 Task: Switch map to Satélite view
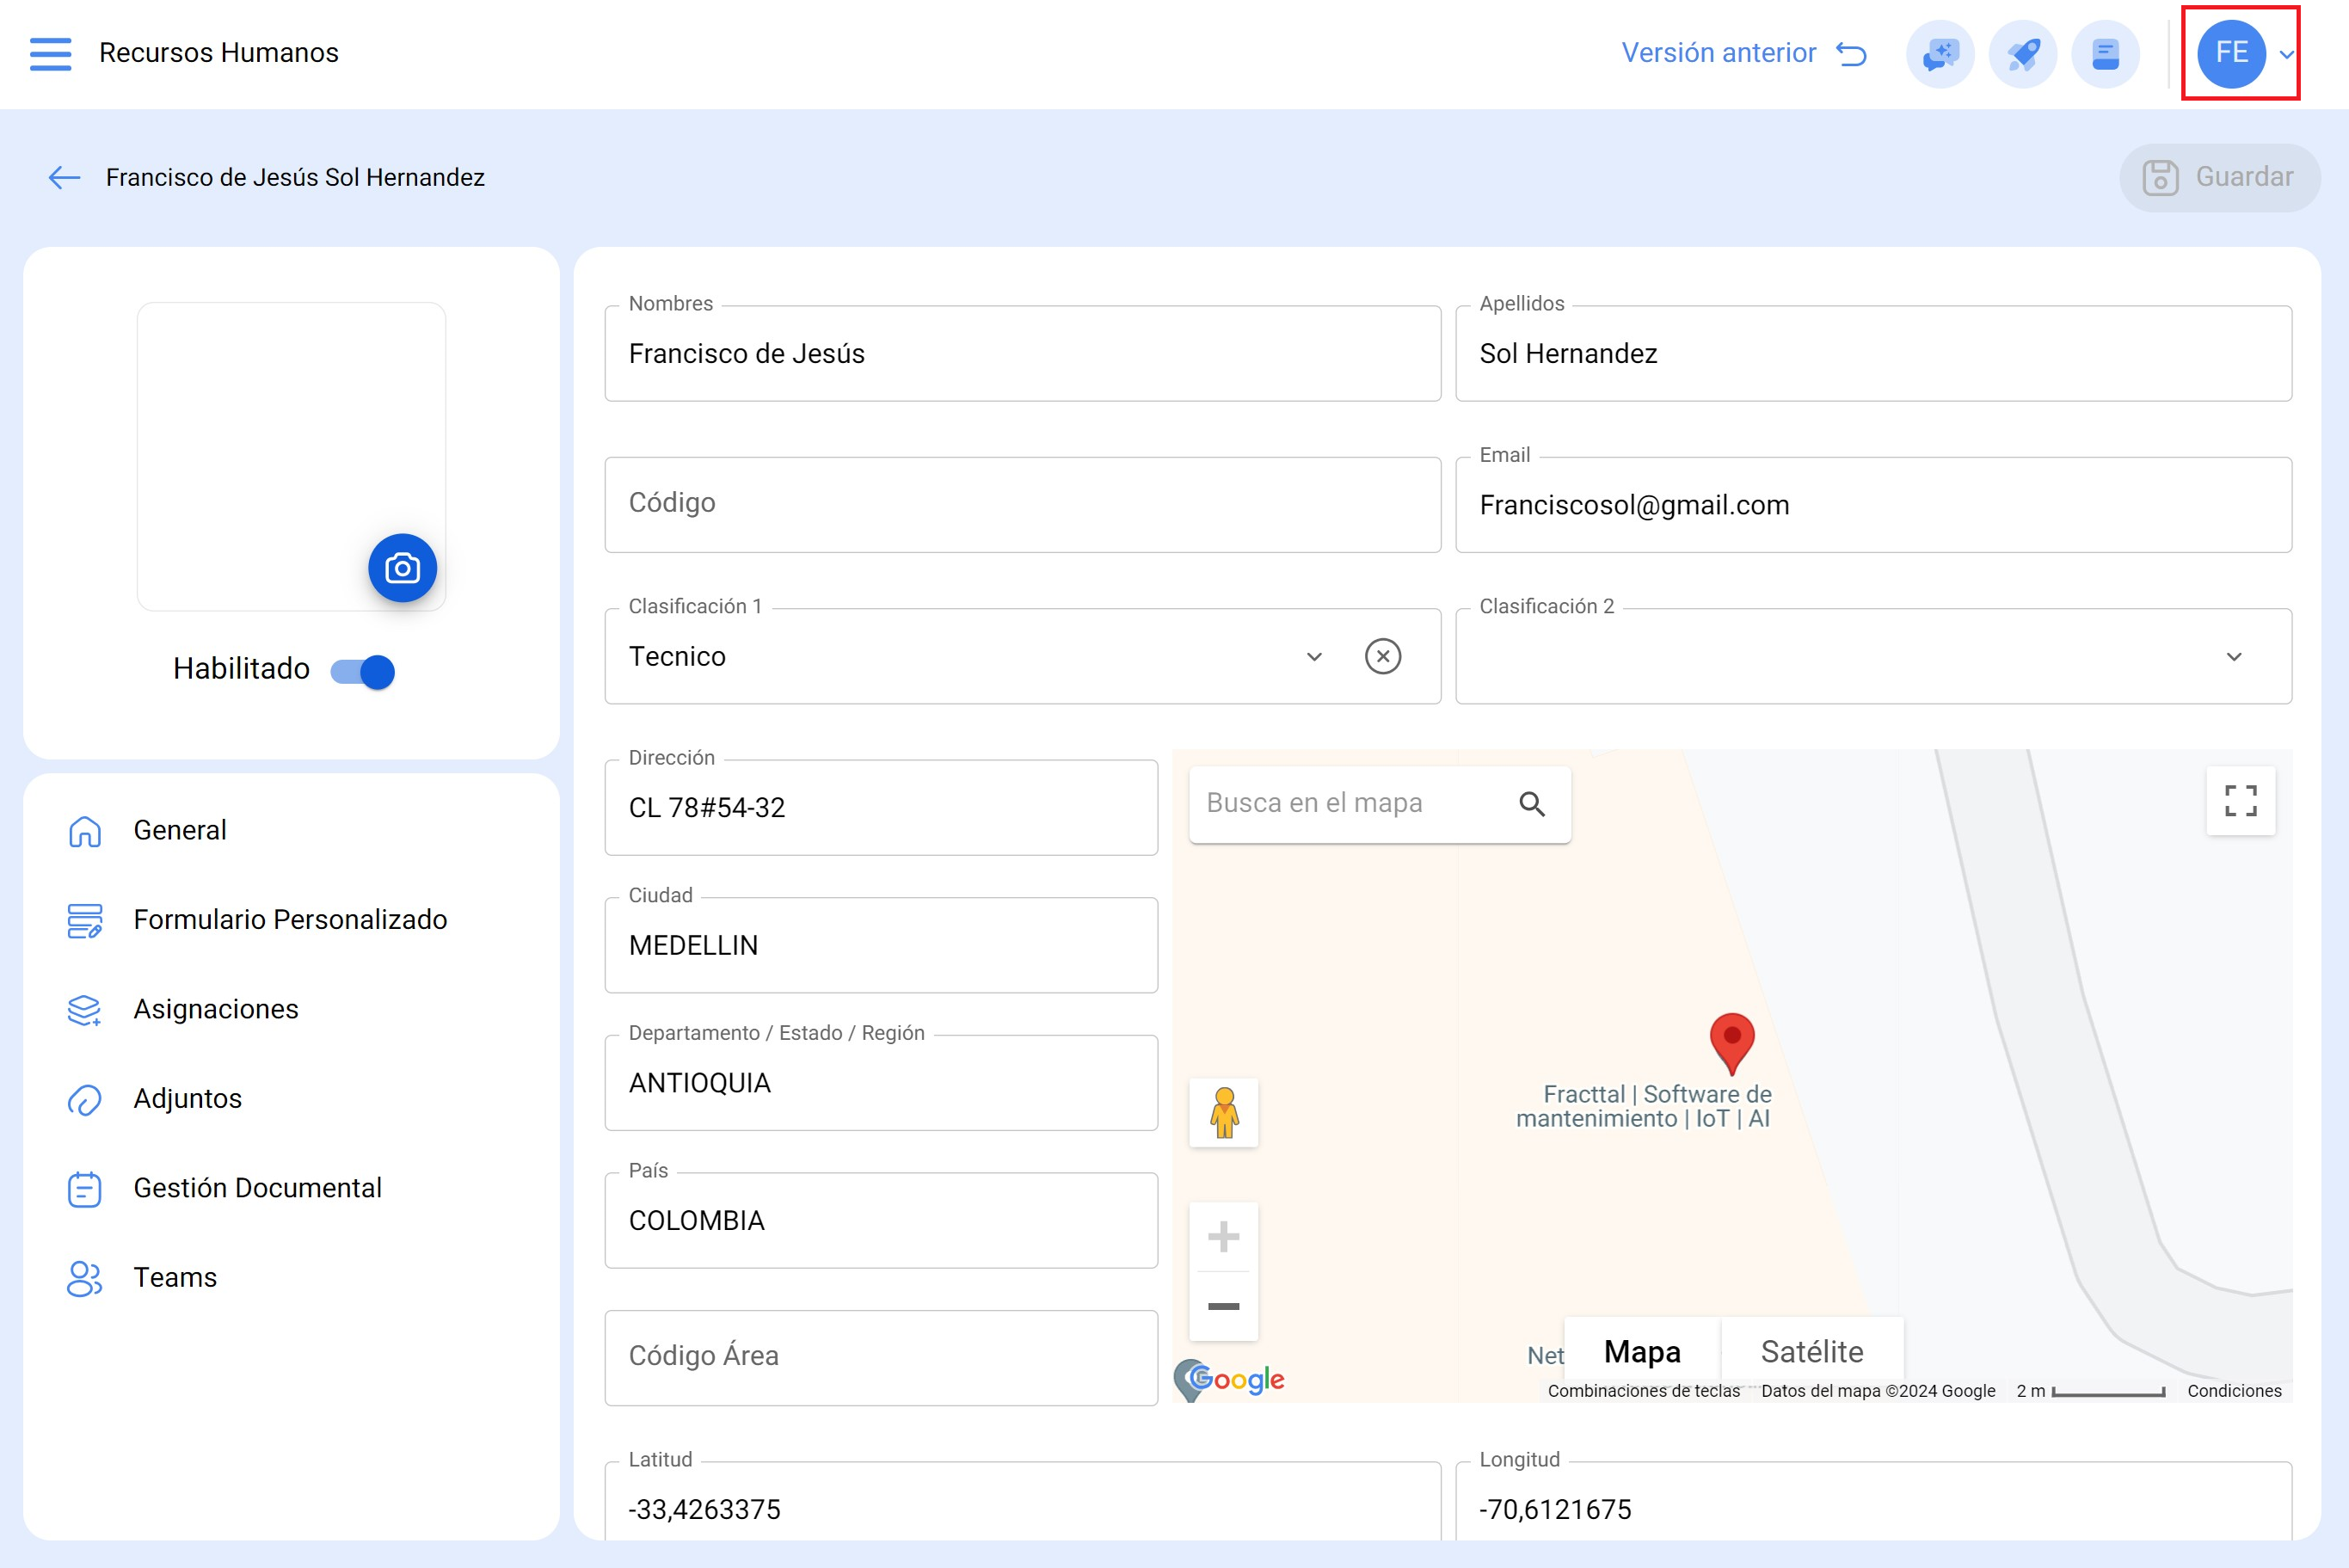click(1811, 1352)
